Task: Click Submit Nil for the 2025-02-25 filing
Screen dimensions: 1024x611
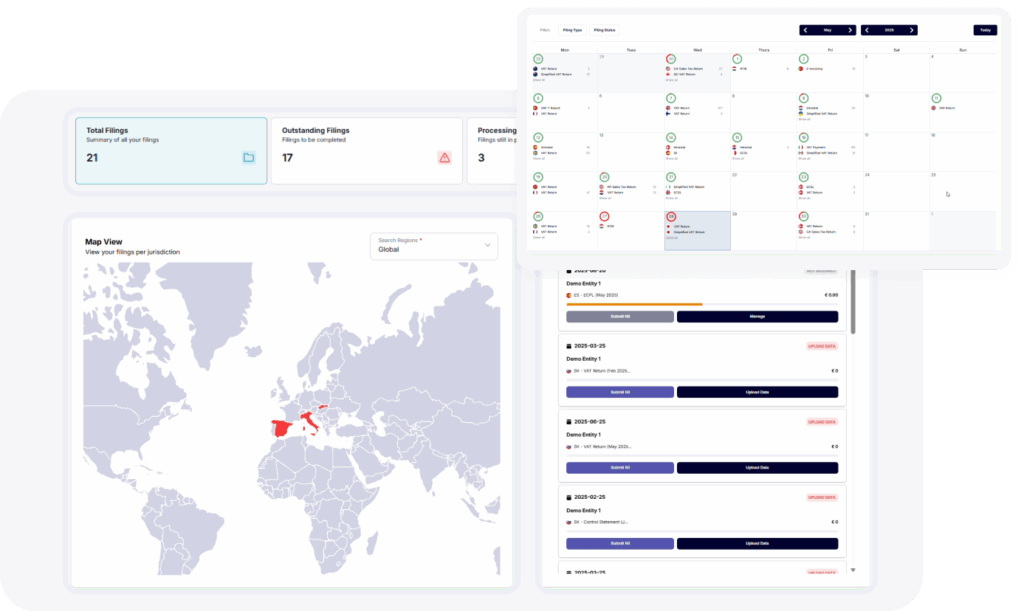Action: tap(620, 543)
